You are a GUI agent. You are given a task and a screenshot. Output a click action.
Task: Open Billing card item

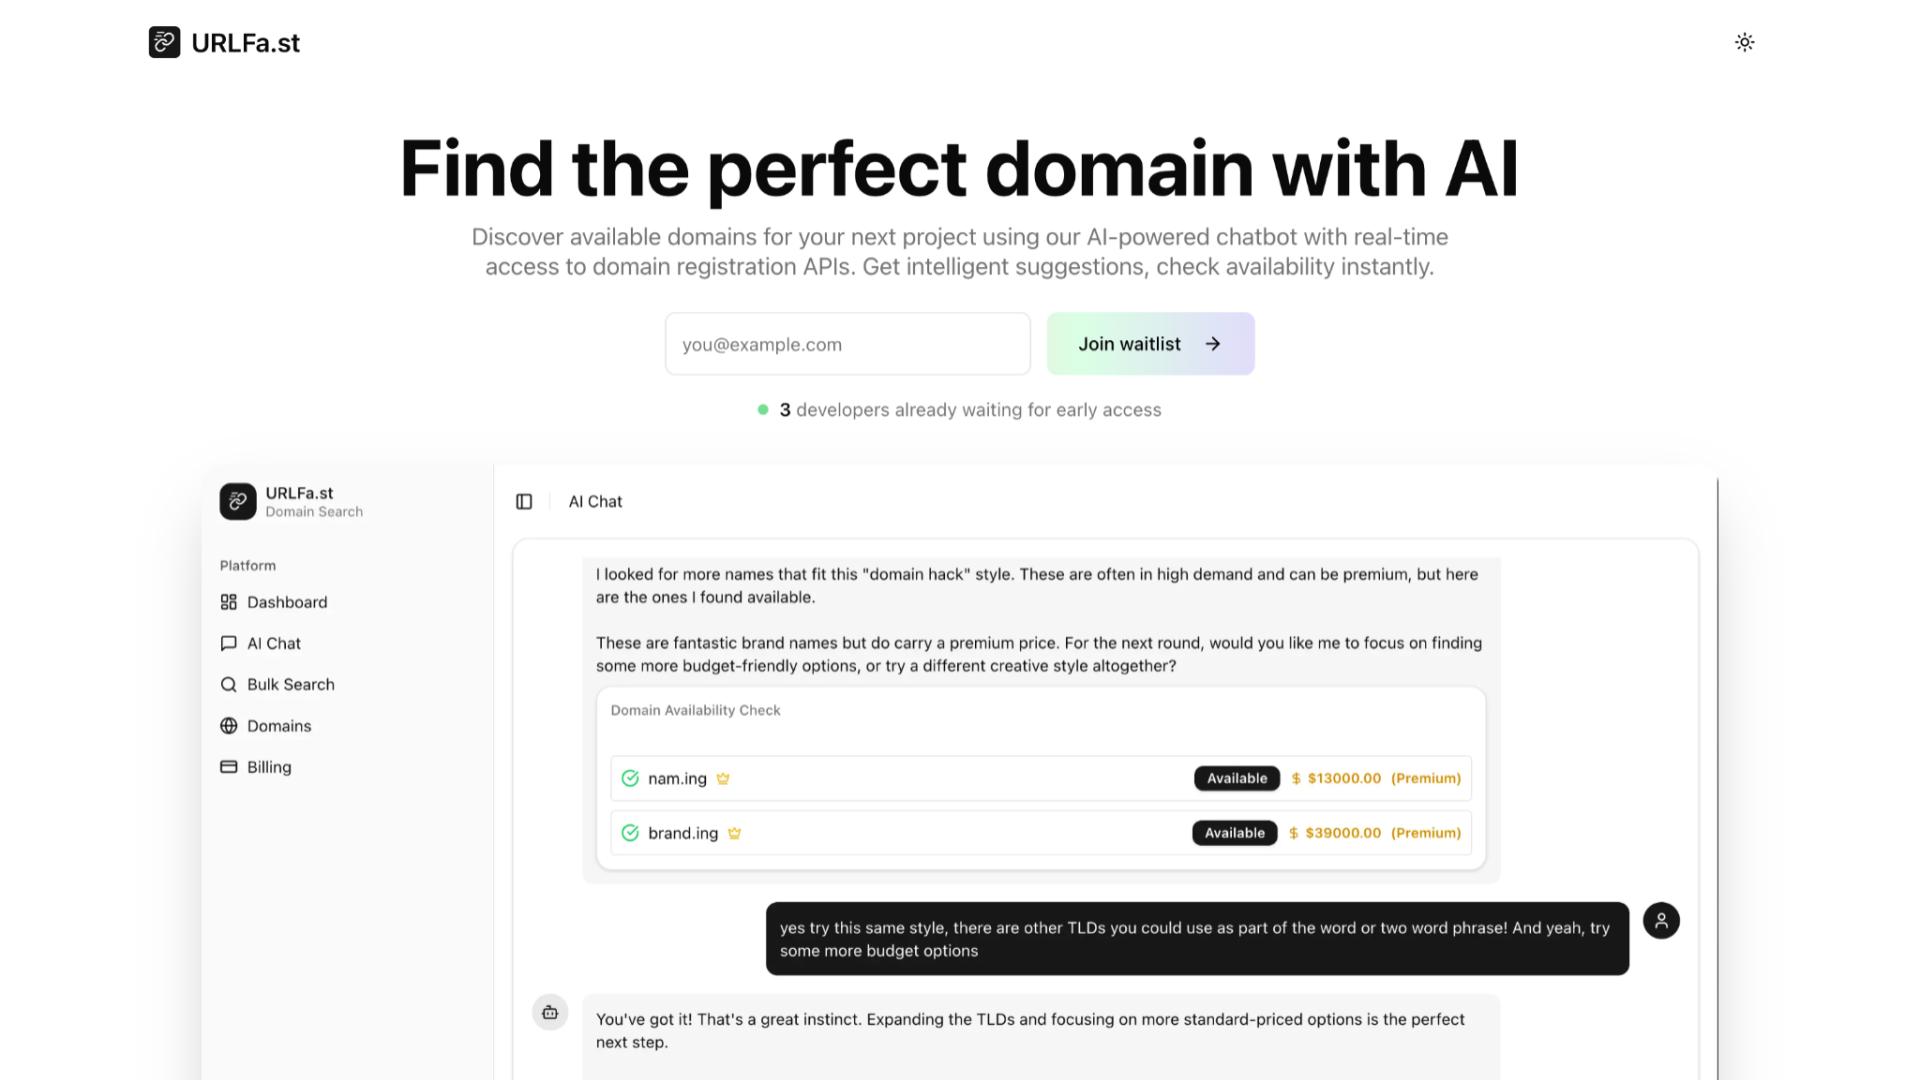[256, 767]
